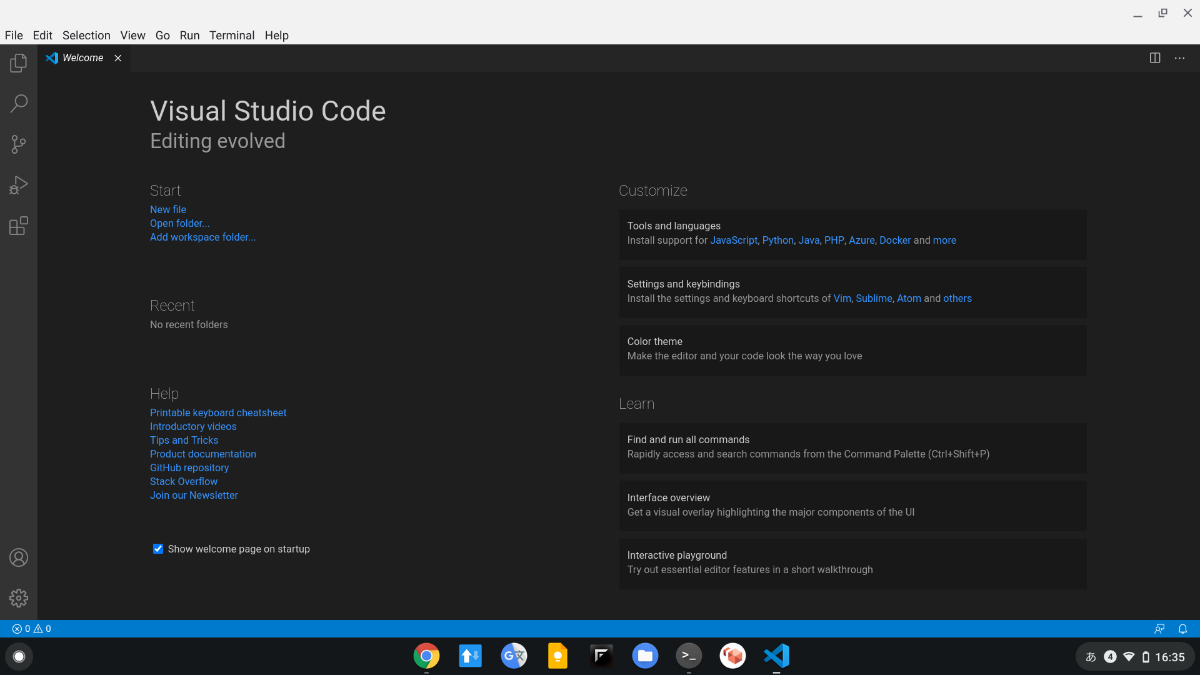Open the File menu

point(14,35)
